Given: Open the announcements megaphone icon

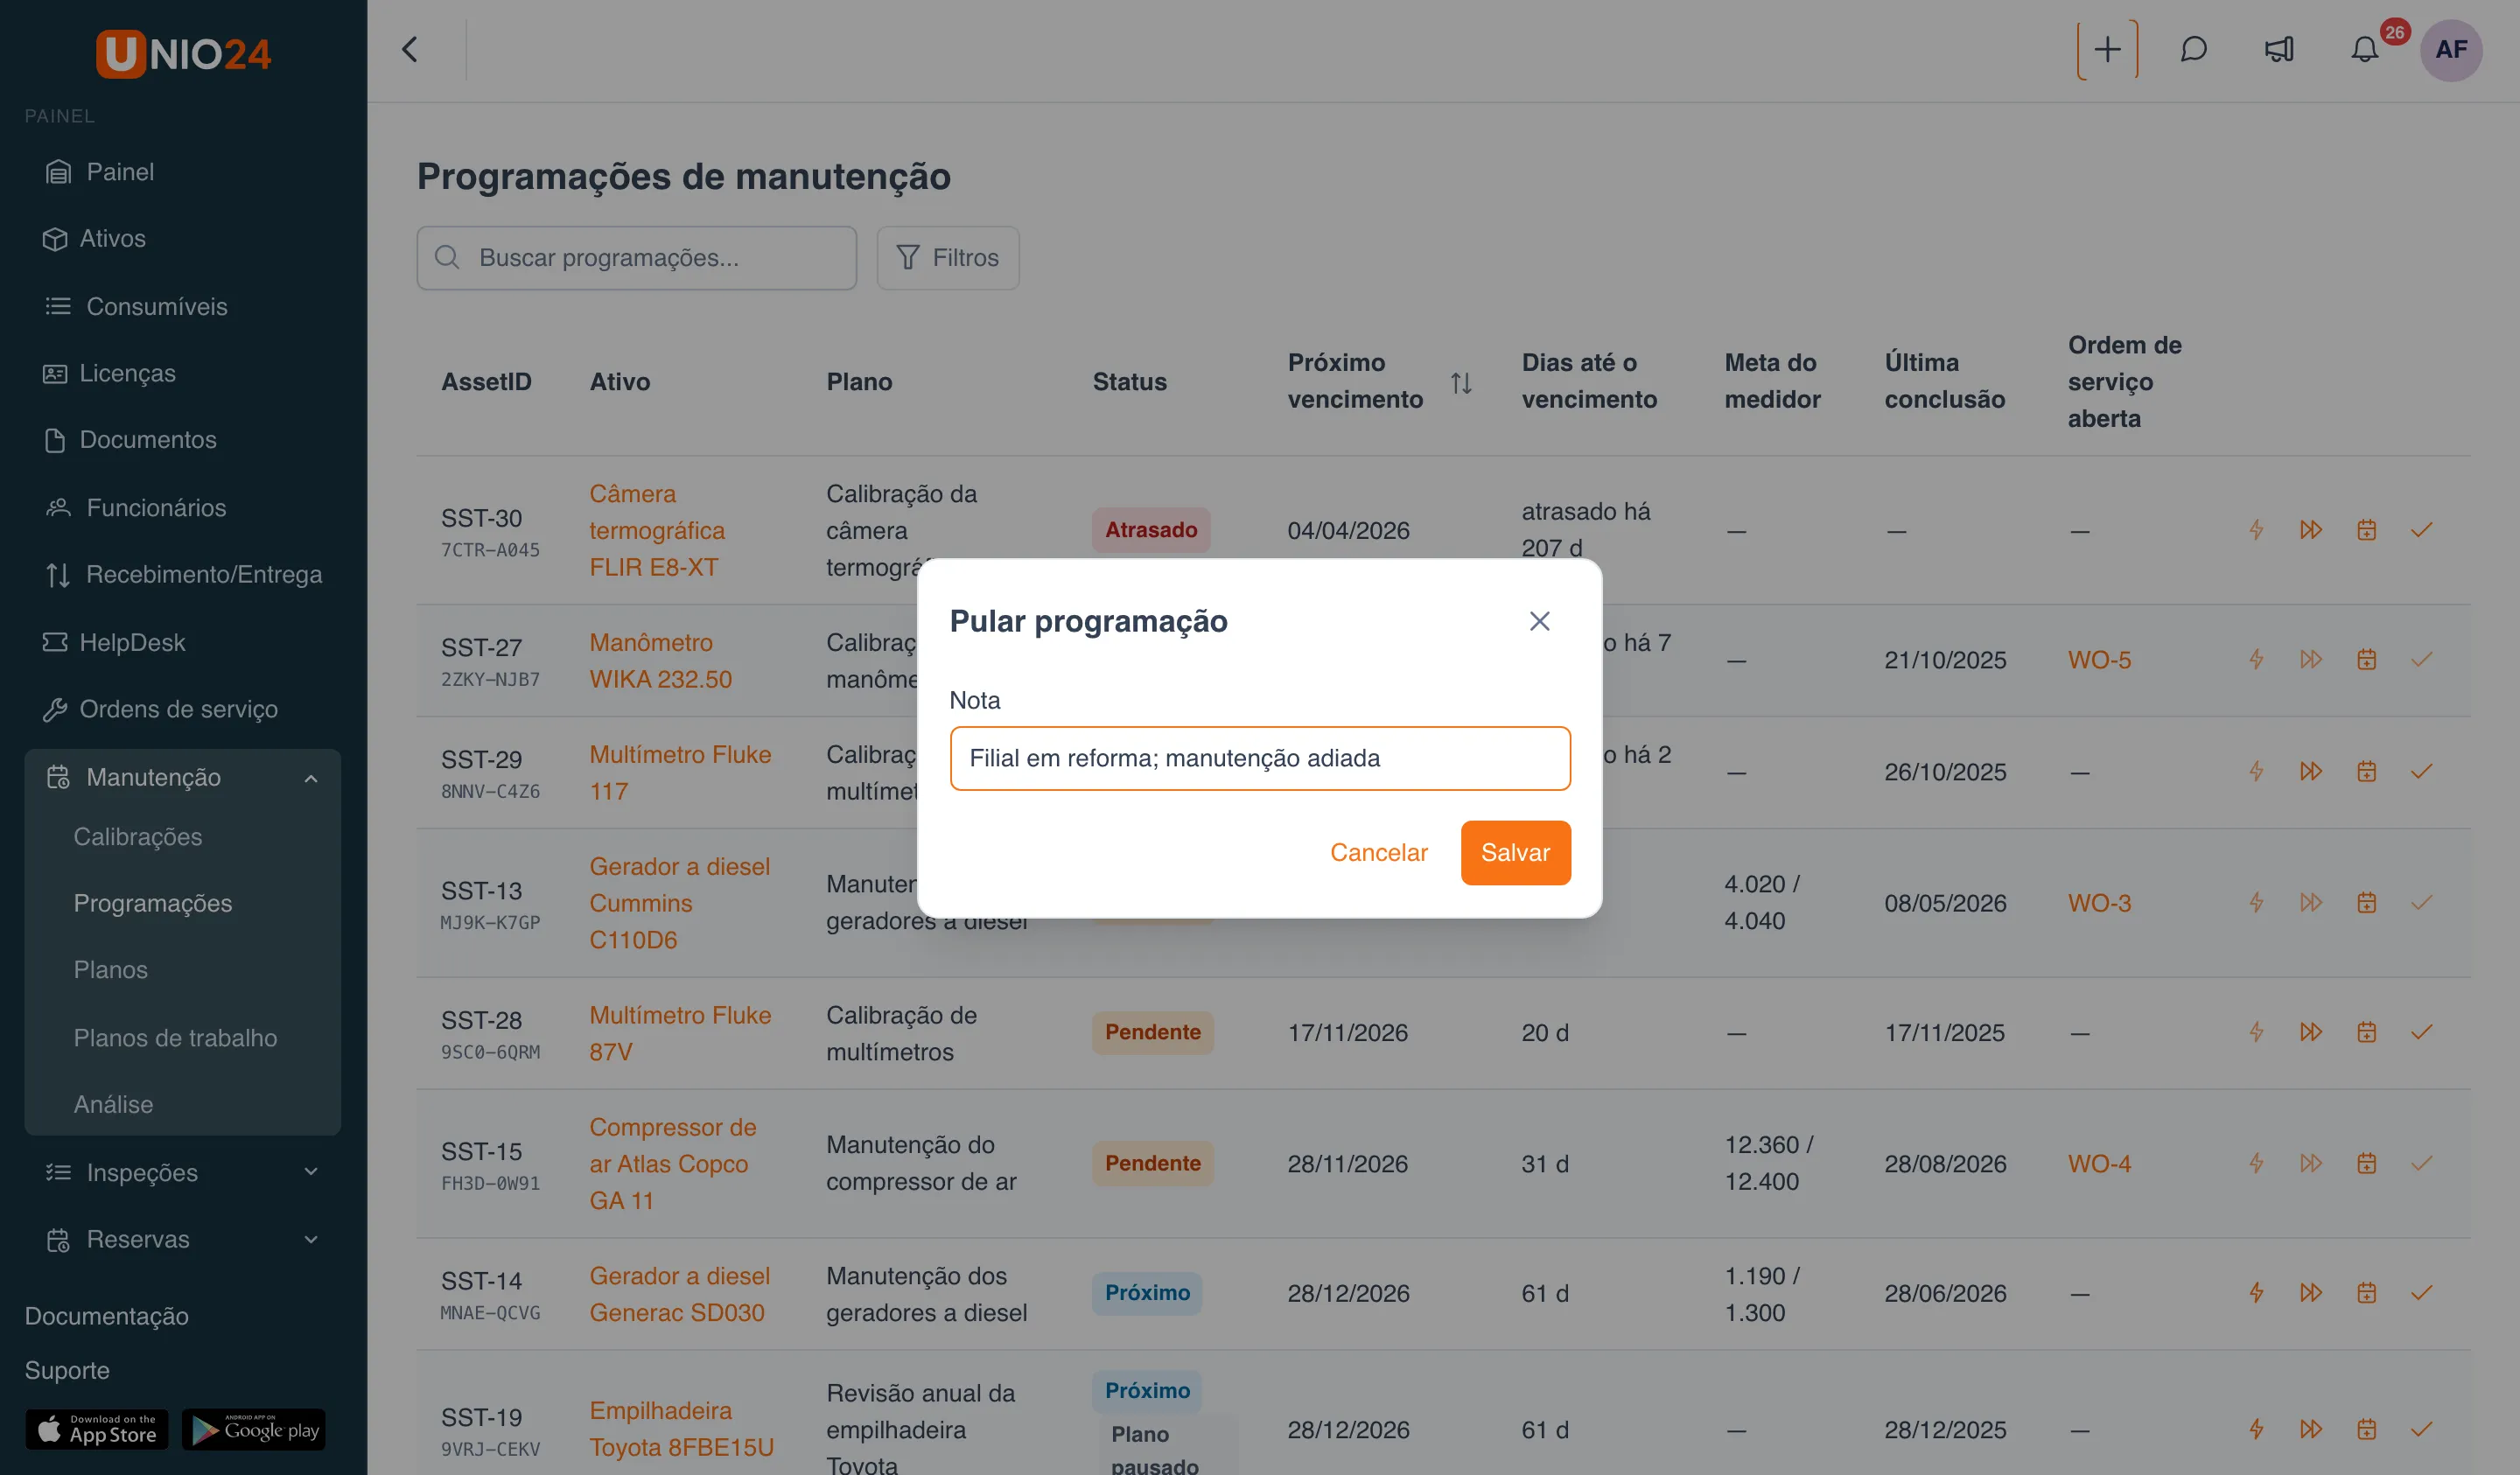Looking at the screenshot, I should coord(2279,49).
